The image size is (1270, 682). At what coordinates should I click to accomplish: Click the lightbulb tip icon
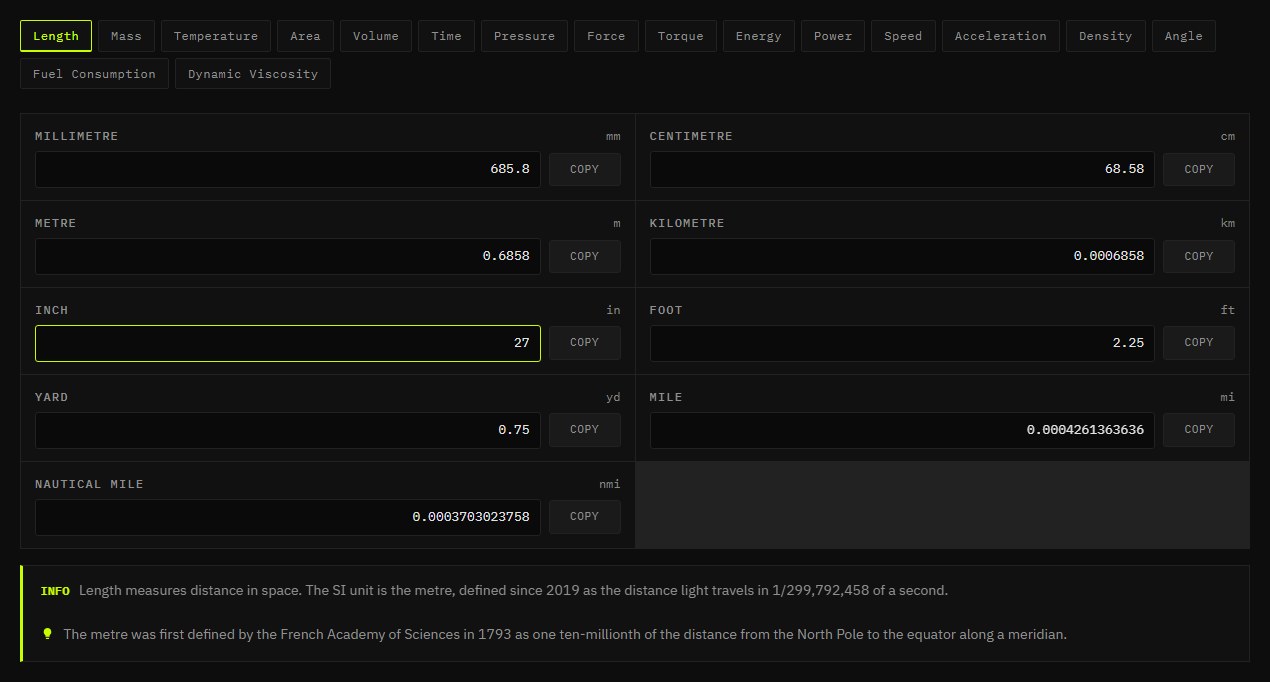[47, 634]
